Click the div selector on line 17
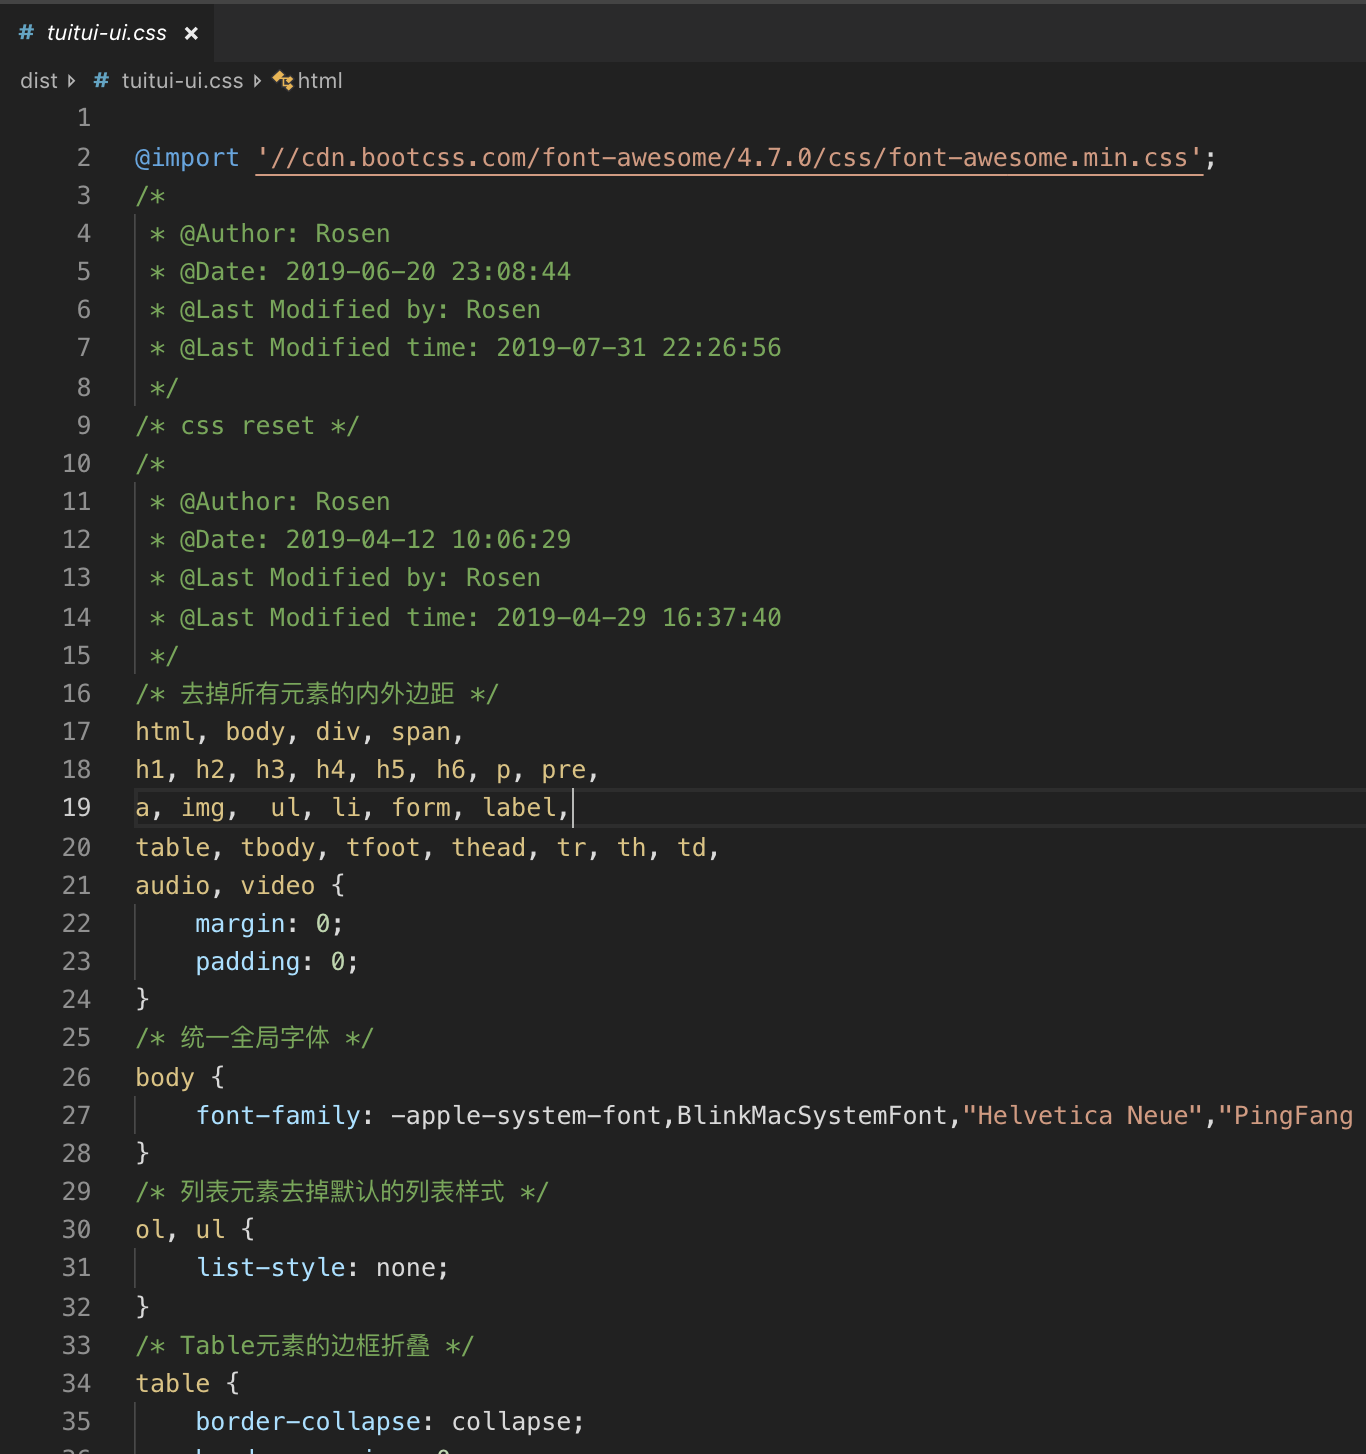This screenshot has height=1454, width=1366. point(338,732)
